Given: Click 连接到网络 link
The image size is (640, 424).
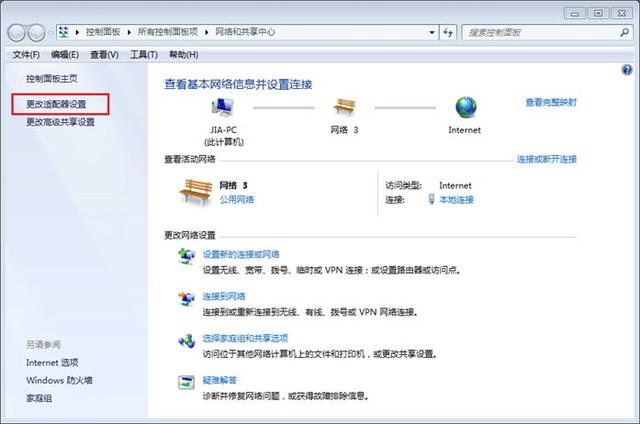Looking at the screenshot, I should 224,296.
